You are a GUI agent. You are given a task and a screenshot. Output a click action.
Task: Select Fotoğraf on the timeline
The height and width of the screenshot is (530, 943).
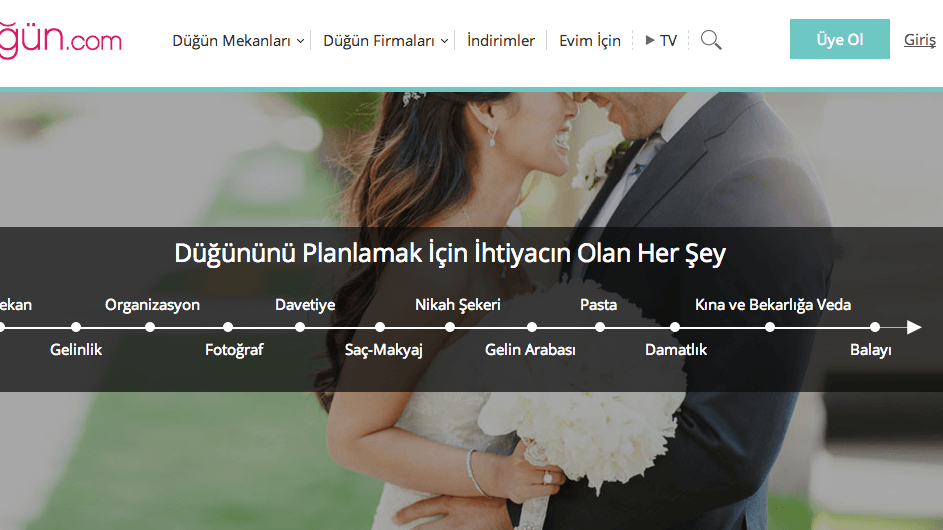[x=234, y=350]
